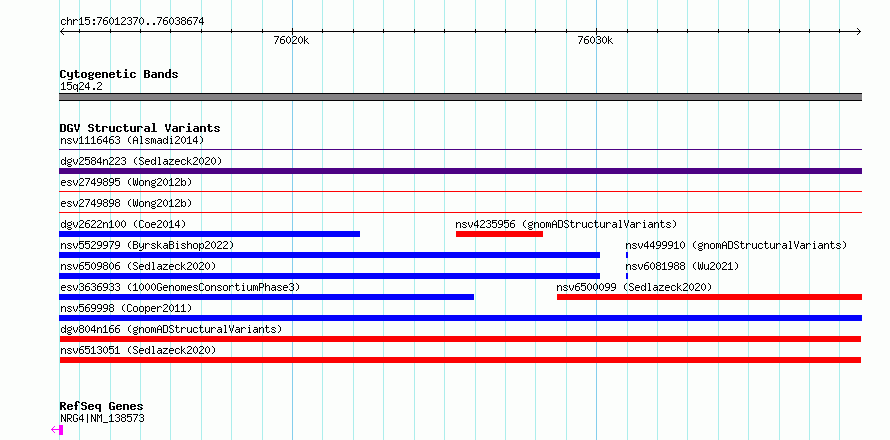The width and height of the screenshot is (890, 440).
Task: Open esv3636933 (1000GenomesConsortiumPhase3) label
Action: coord(179,287)
